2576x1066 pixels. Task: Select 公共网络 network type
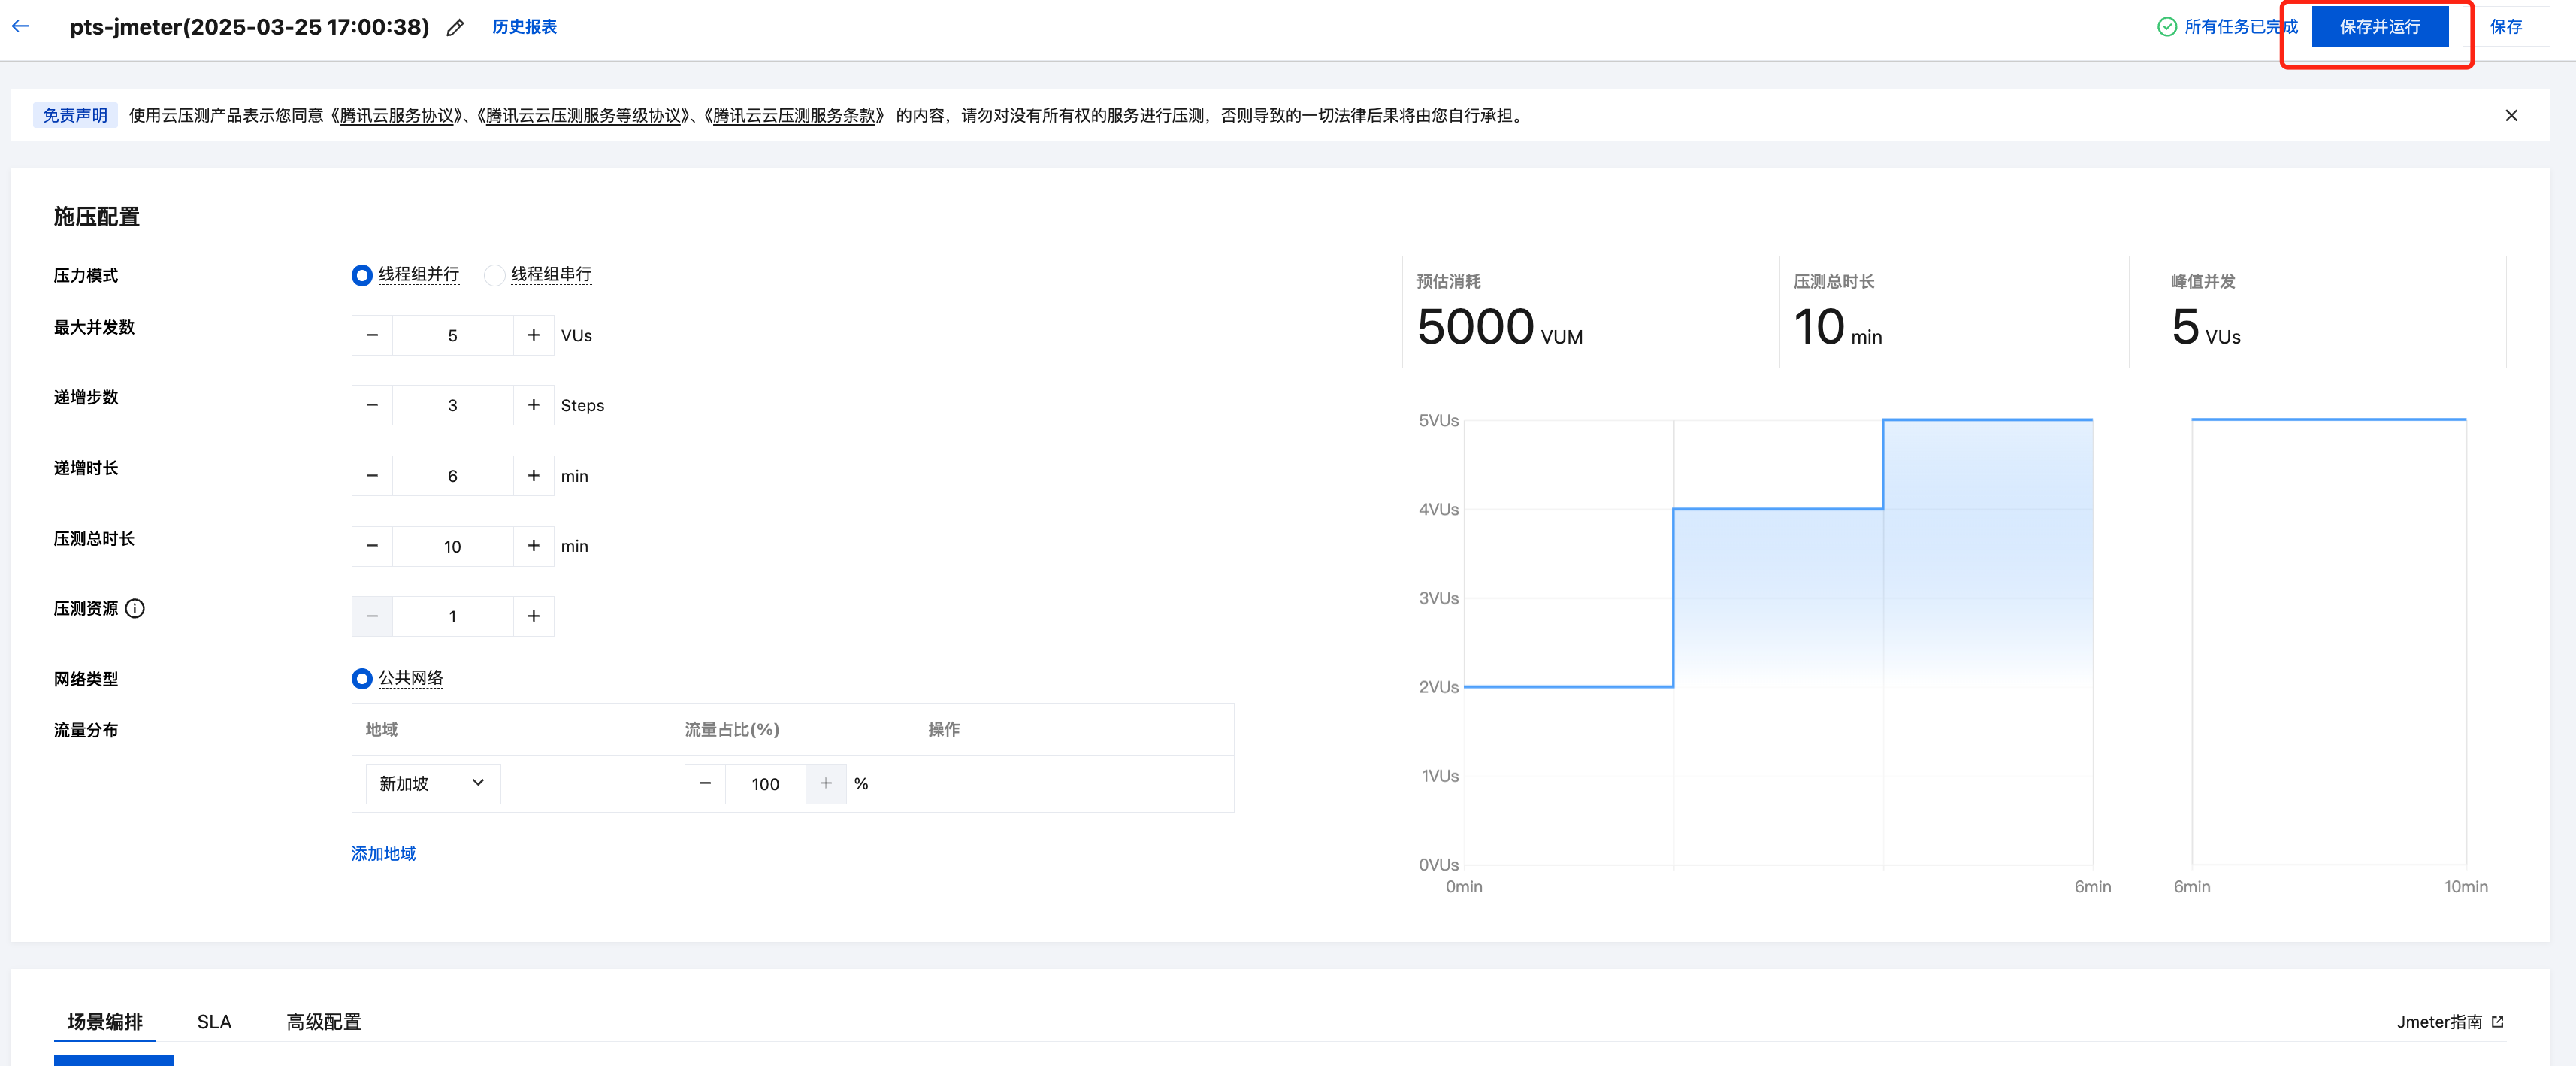tap(362, 679)
